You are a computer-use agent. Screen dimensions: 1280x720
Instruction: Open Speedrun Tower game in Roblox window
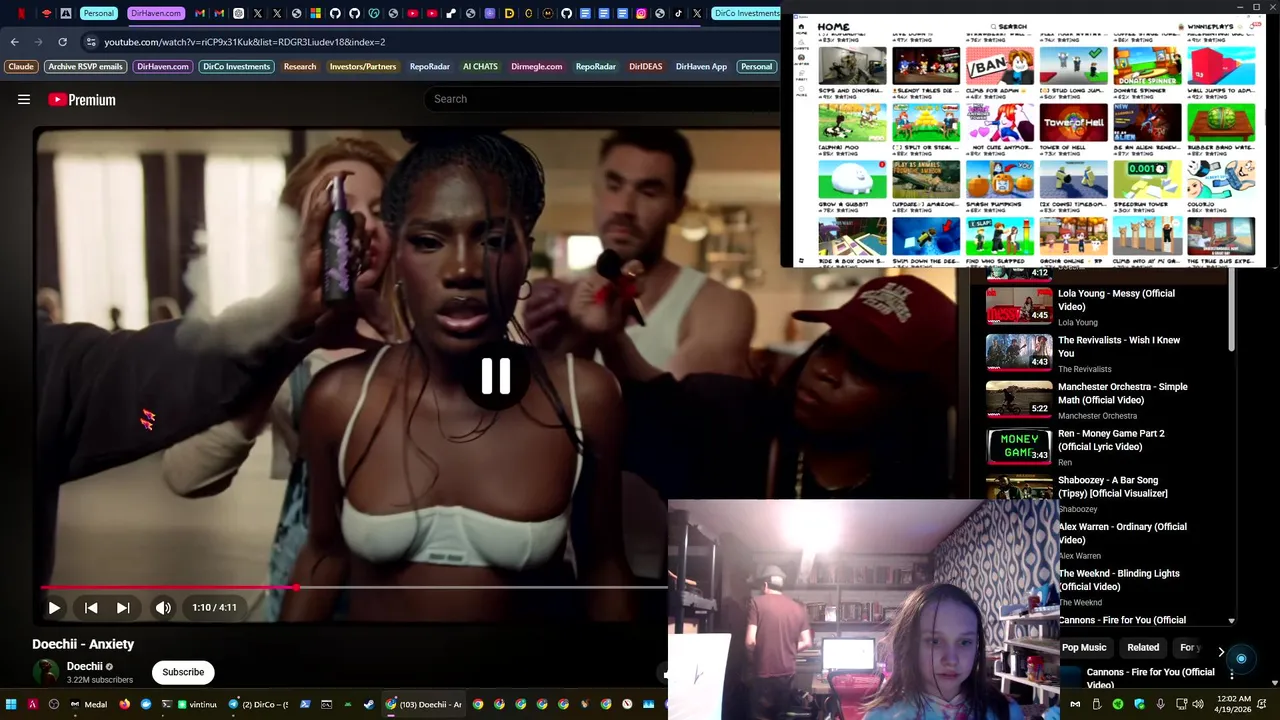tap(1147, 181)
